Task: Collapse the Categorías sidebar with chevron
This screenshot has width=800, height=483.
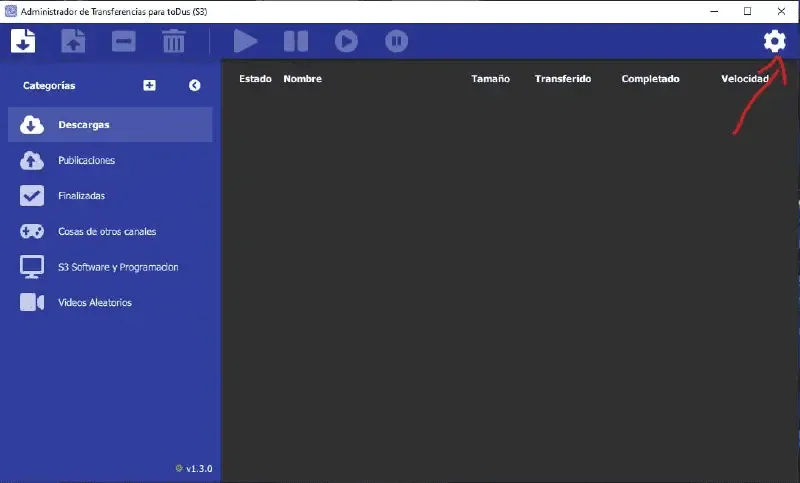Action: [194, 85]
